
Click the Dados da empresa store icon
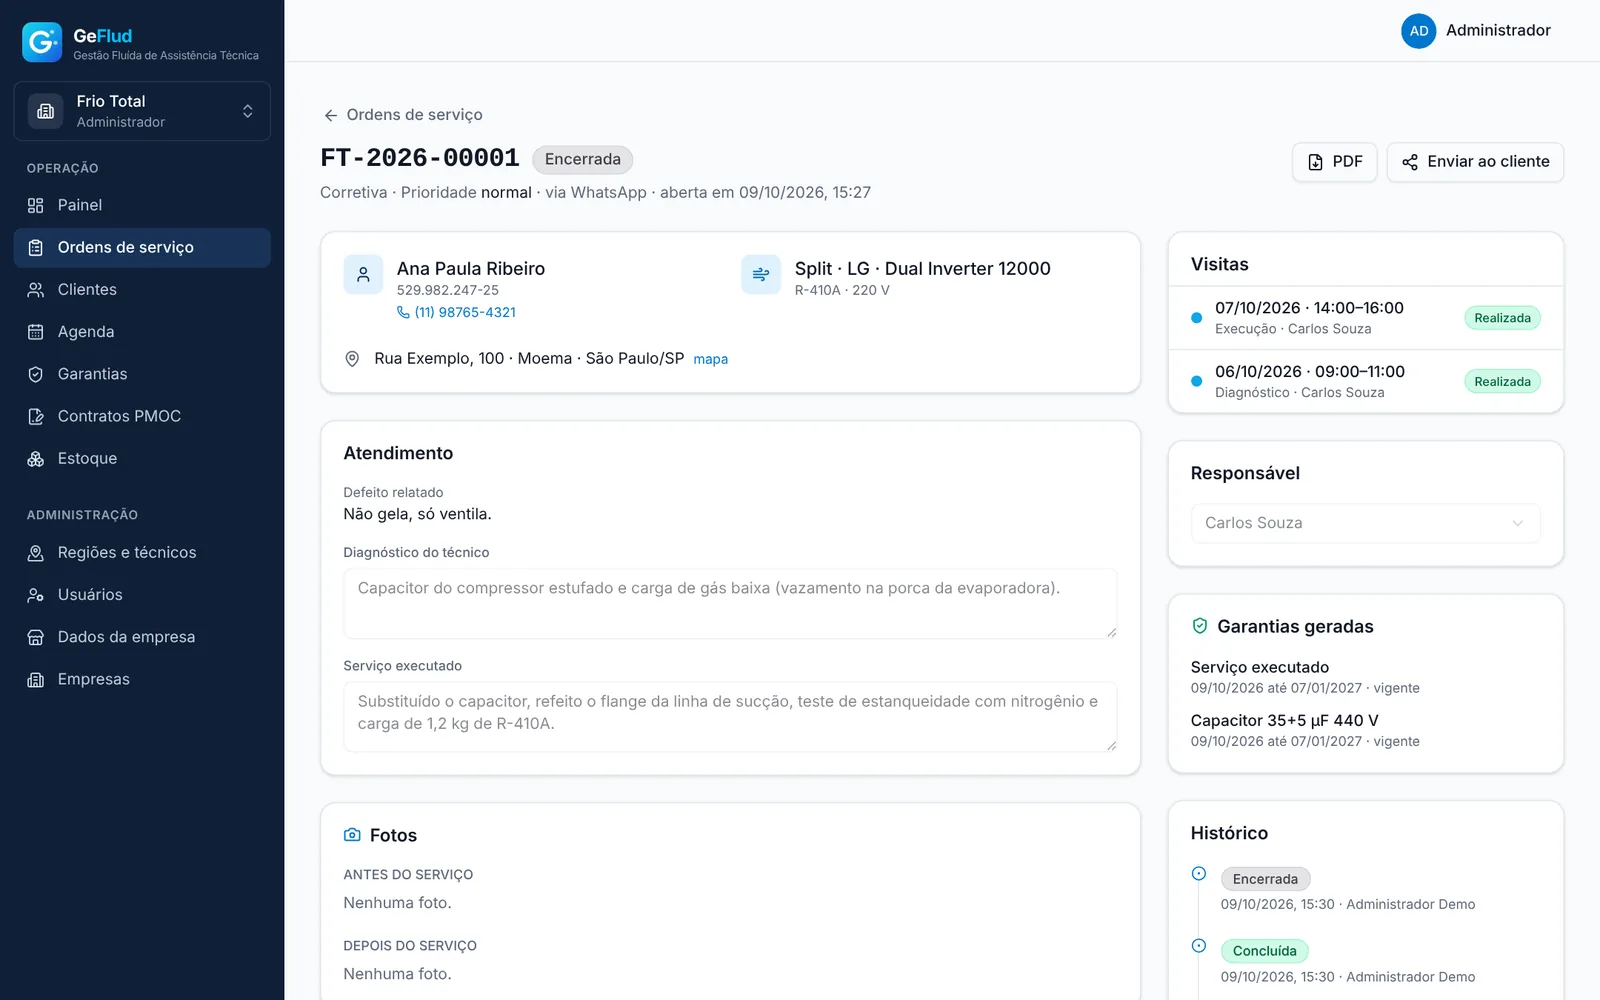pyautogui.click(x=36, y=637)
